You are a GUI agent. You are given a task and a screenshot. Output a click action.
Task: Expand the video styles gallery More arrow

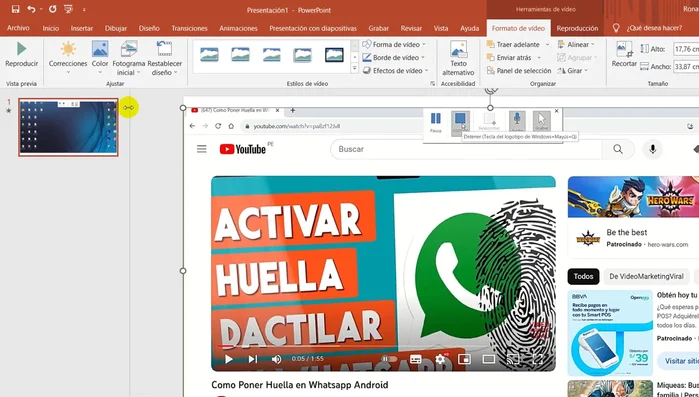click(355, 69)
